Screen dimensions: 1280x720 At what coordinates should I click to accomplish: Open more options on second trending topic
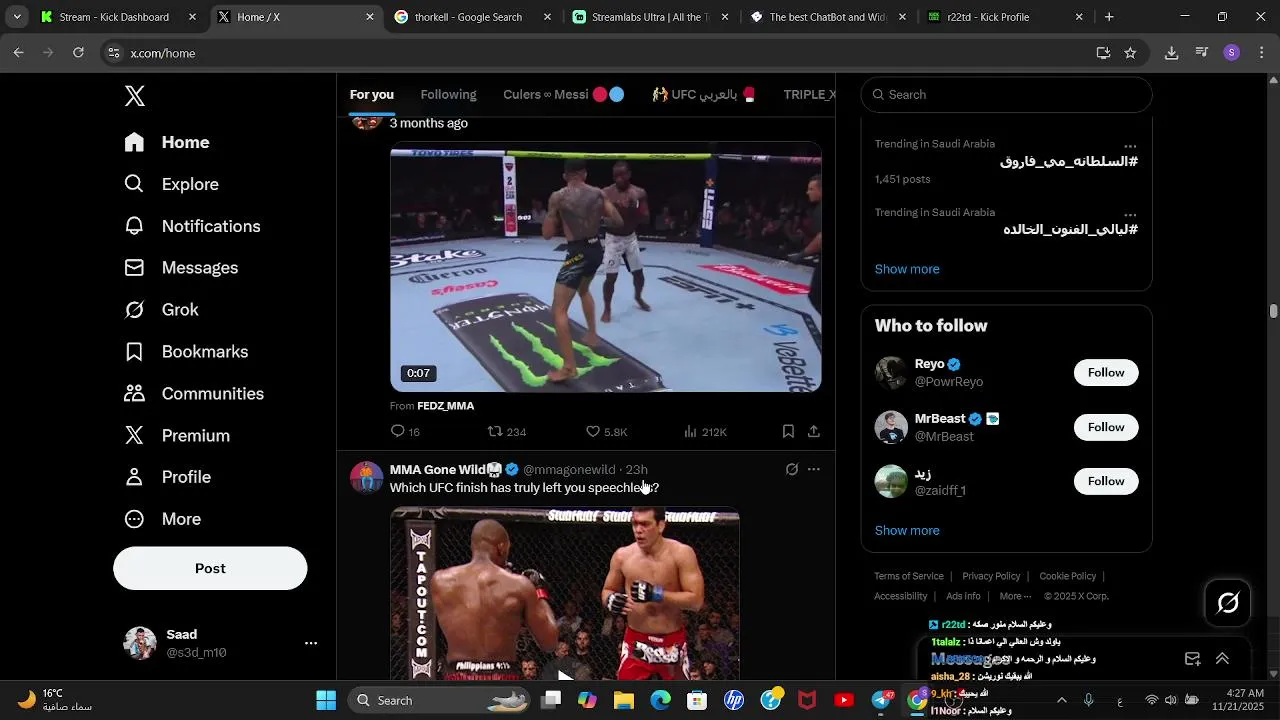tap(1130, 215)
